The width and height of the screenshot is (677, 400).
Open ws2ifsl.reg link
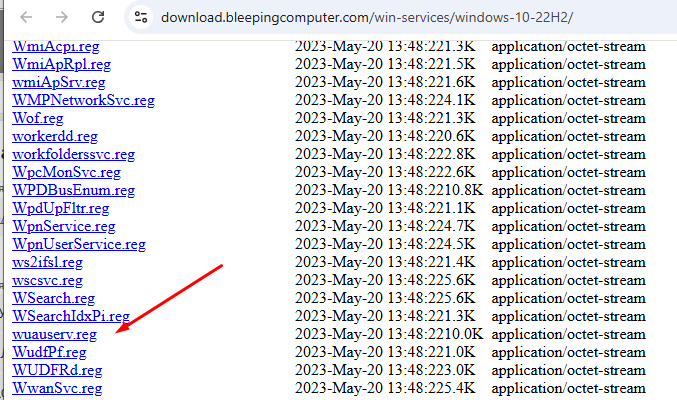47,262
